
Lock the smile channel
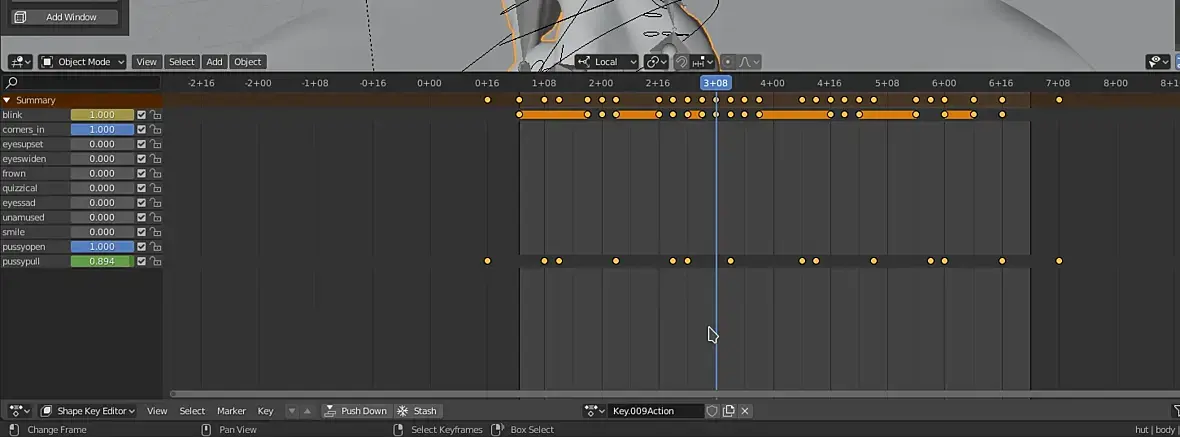[155, 232]
